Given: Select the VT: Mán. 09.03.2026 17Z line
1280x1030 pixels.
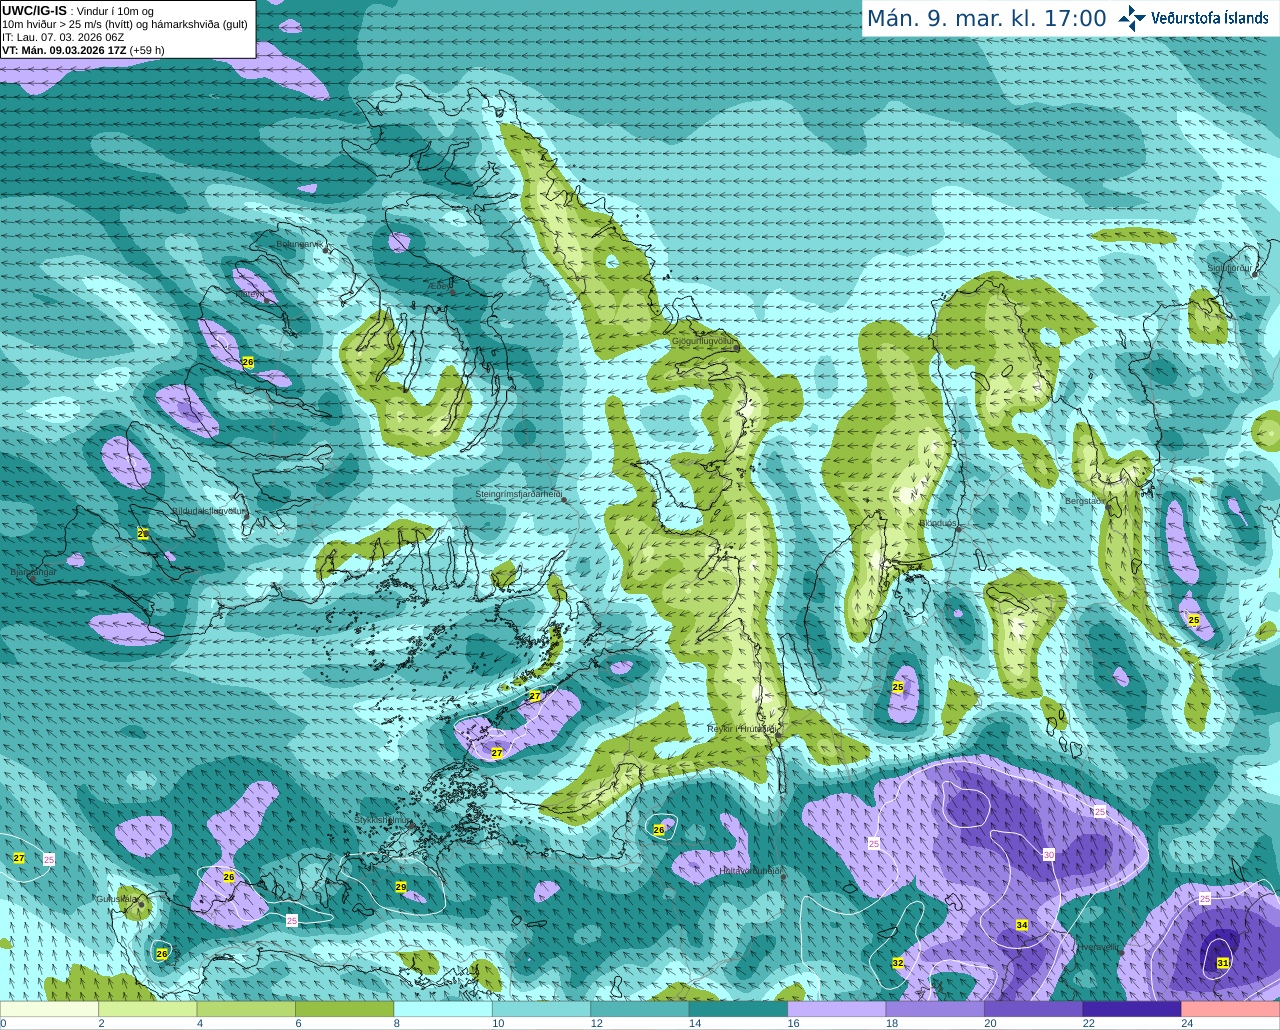Looking at the screenshot, I should 83,50.
